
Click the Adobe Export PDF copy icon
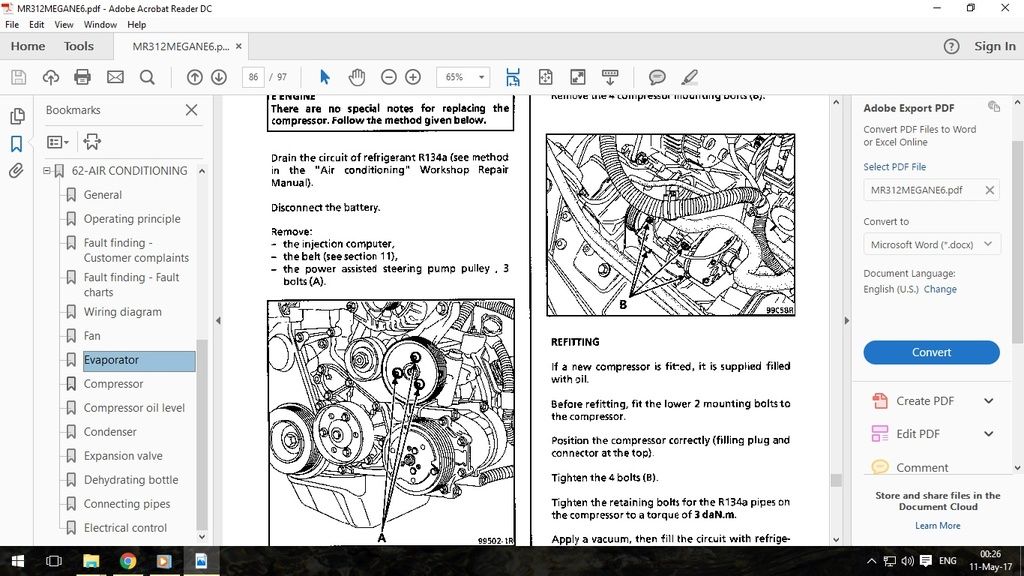click(x=994, y=106)
